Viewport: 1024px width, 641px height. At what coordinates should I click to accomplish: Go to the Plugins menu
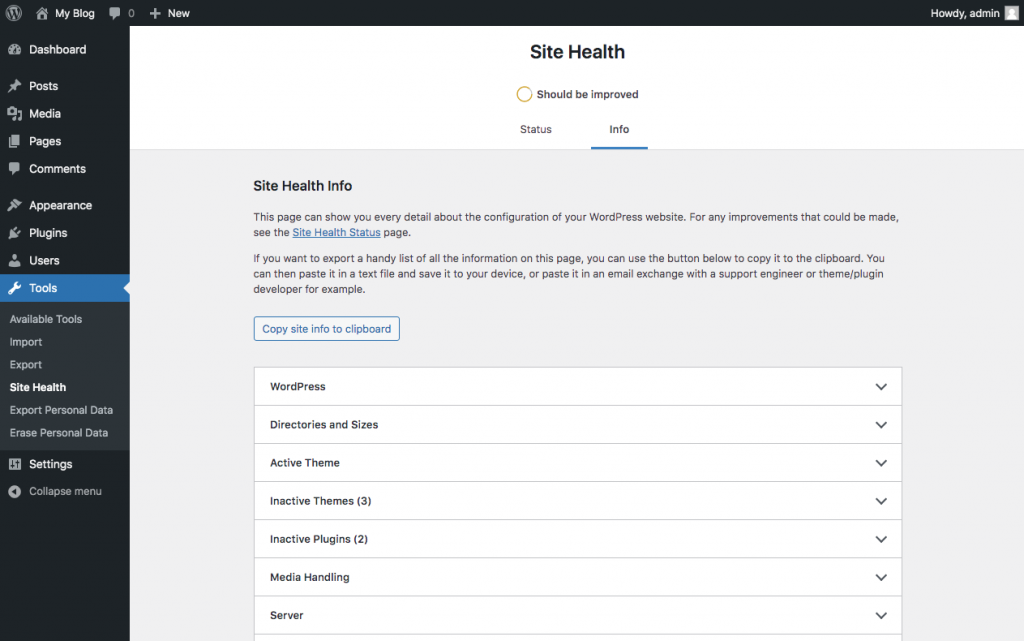tap(48, 233)
